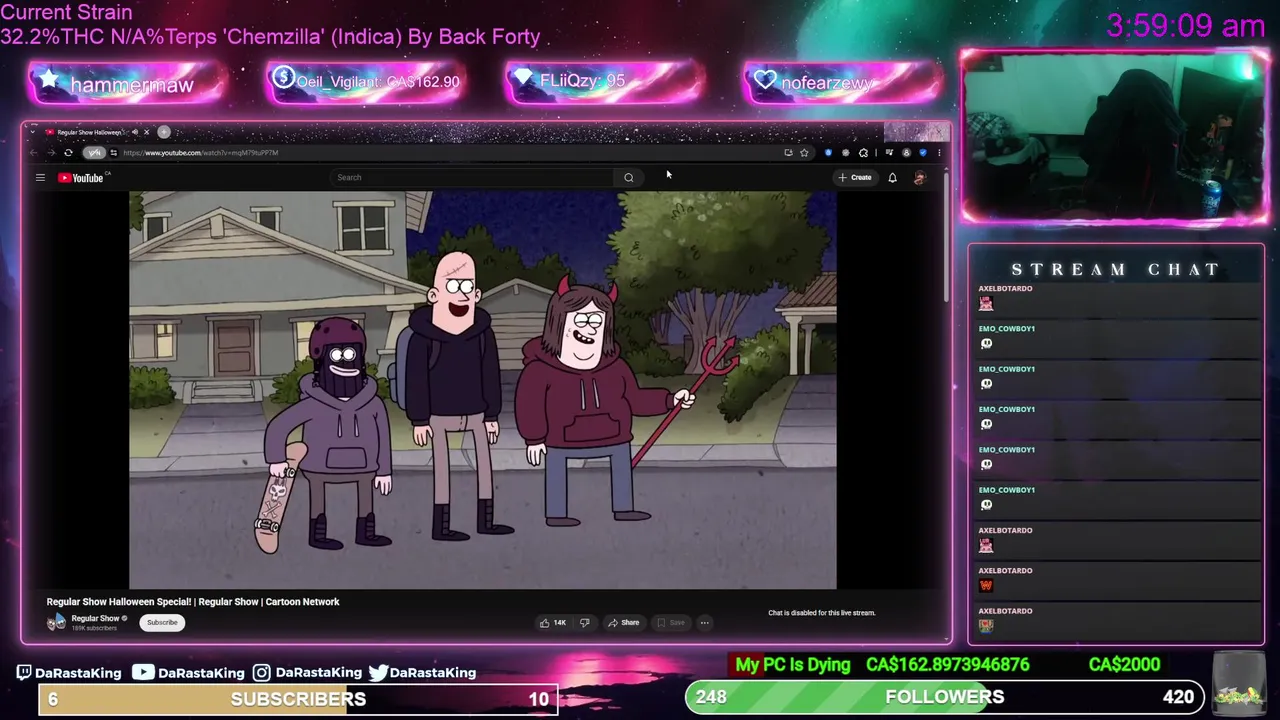Click the YouTube search input field
Screen dimensions: 1280x720
472,177
